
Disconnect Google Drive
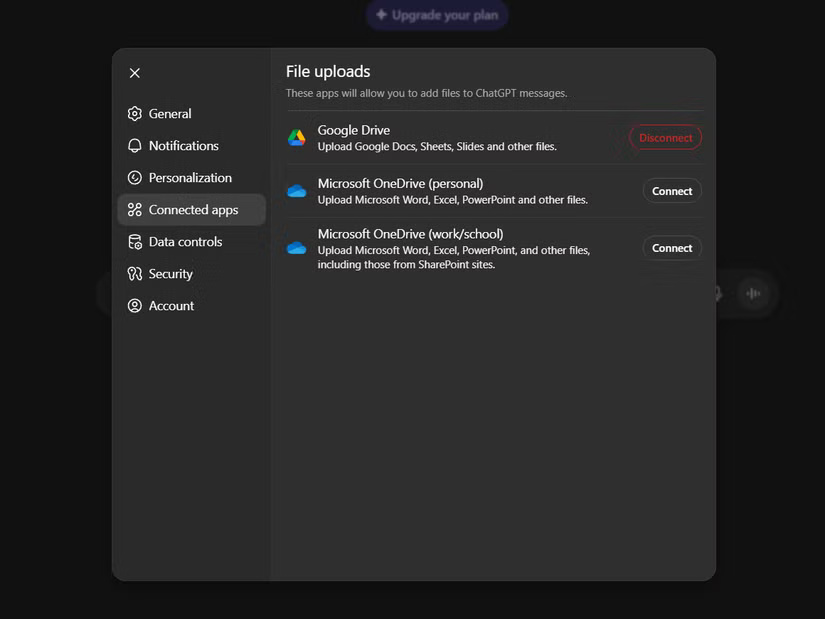[664, 136]
